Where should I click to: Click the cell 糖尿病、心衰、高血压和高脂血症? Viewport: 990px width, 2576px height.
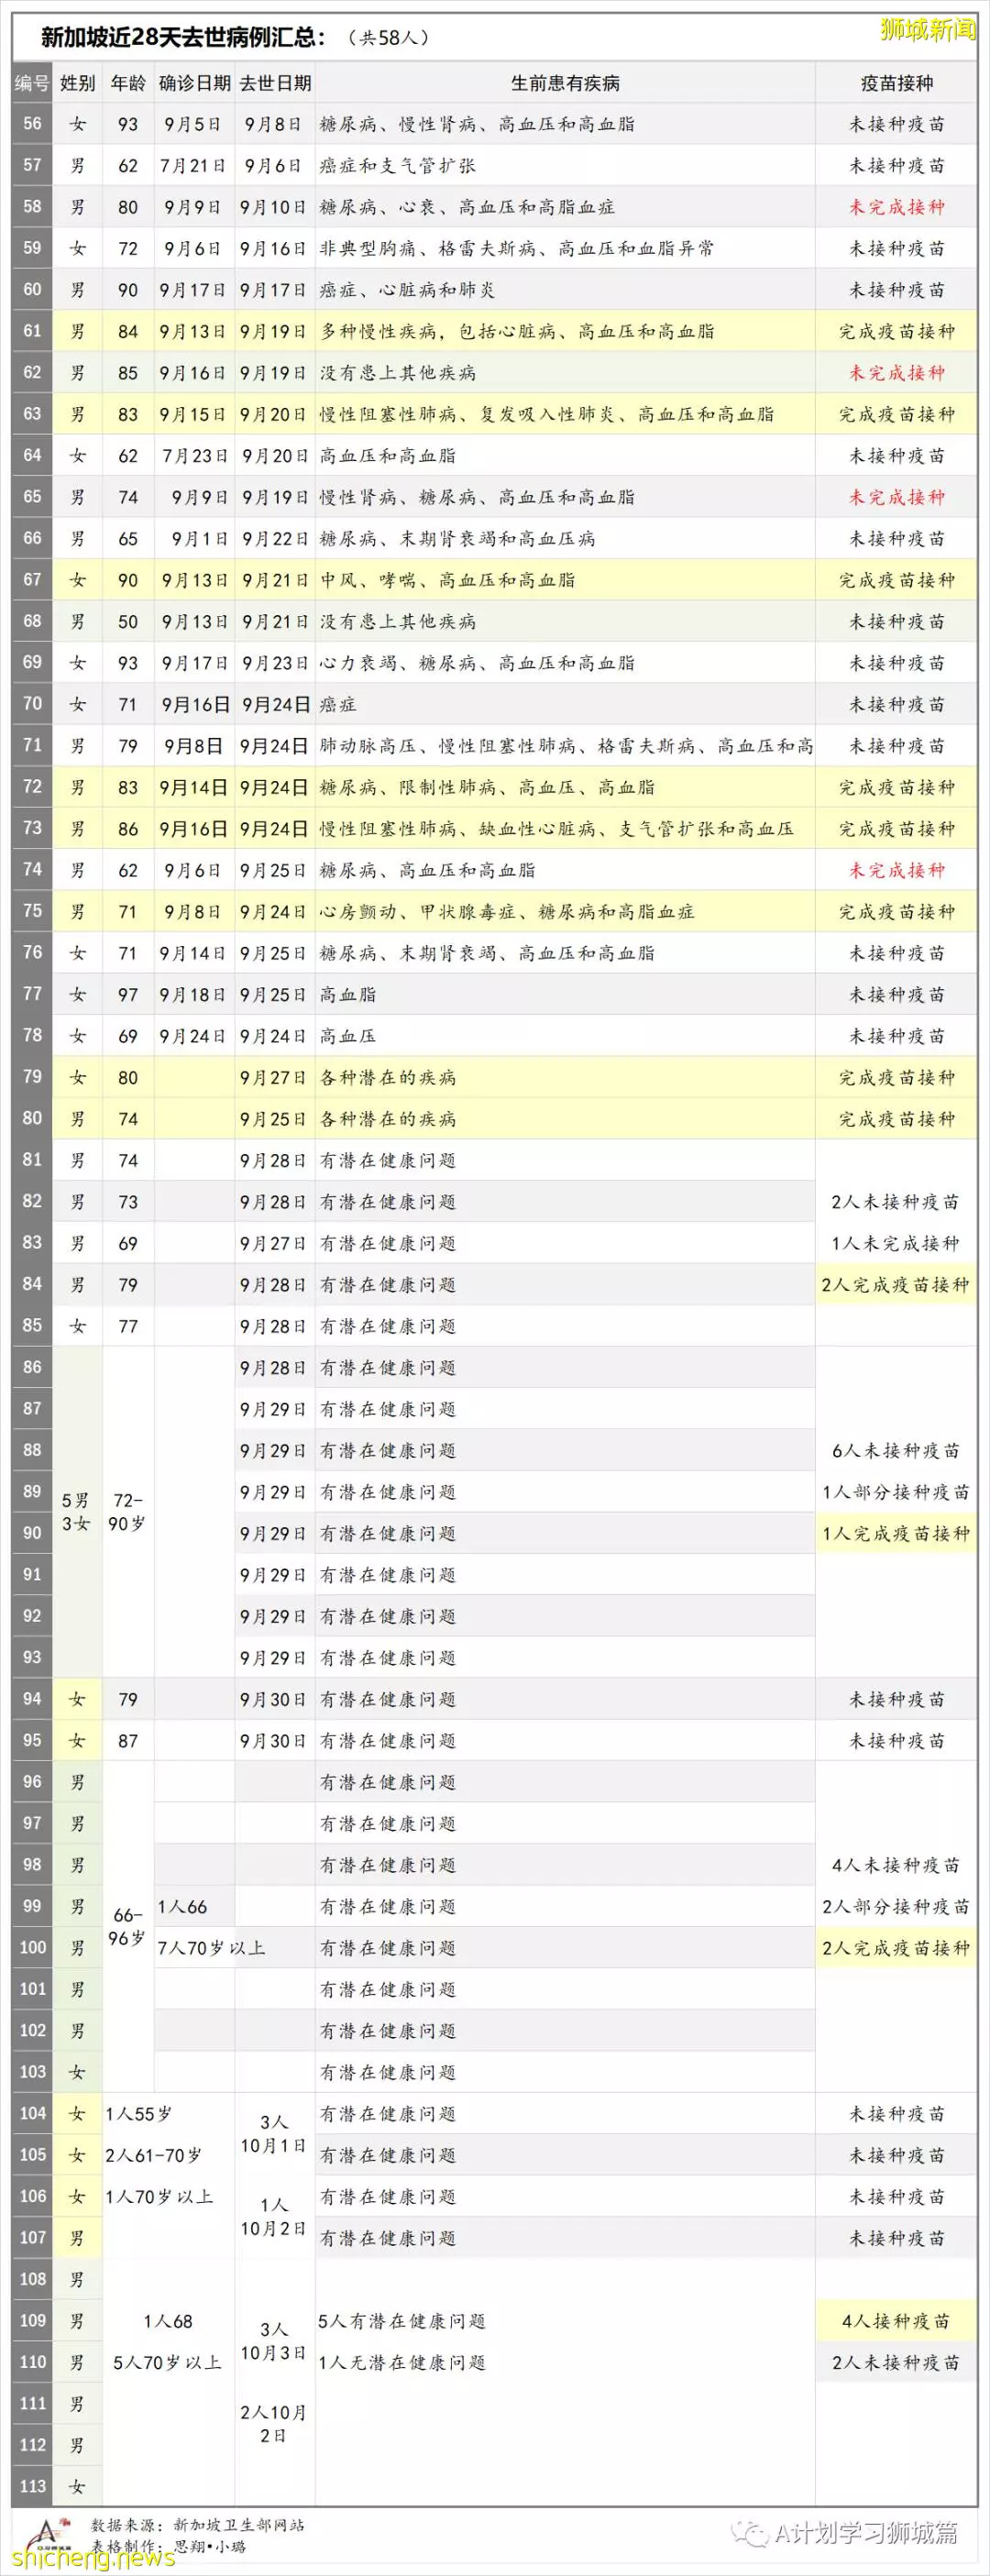coord(467,207)
